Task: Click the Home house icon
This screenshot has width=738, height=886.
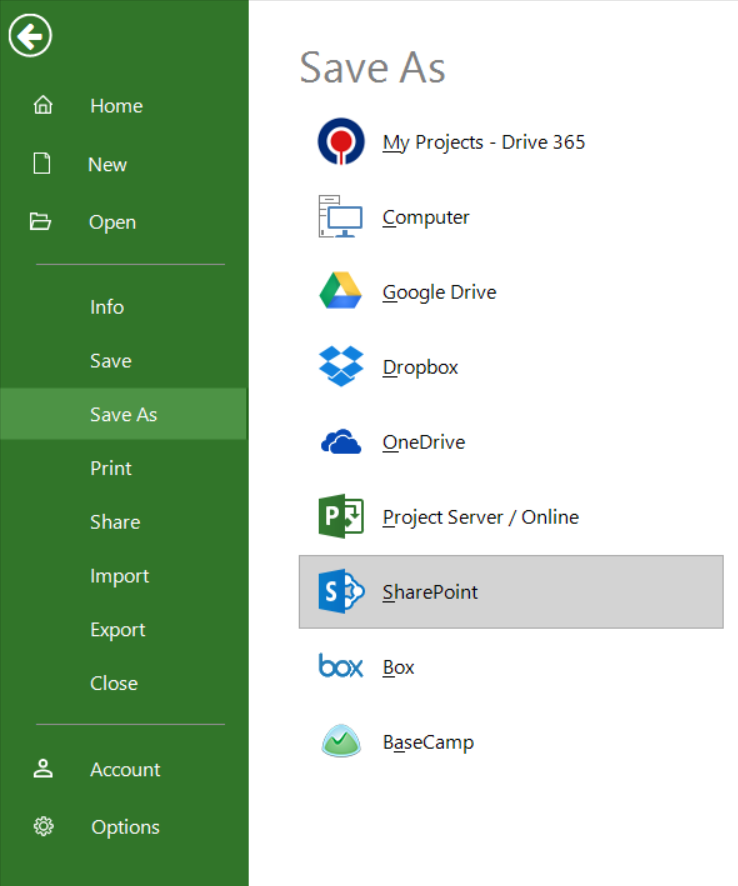Action: [43, 105]
